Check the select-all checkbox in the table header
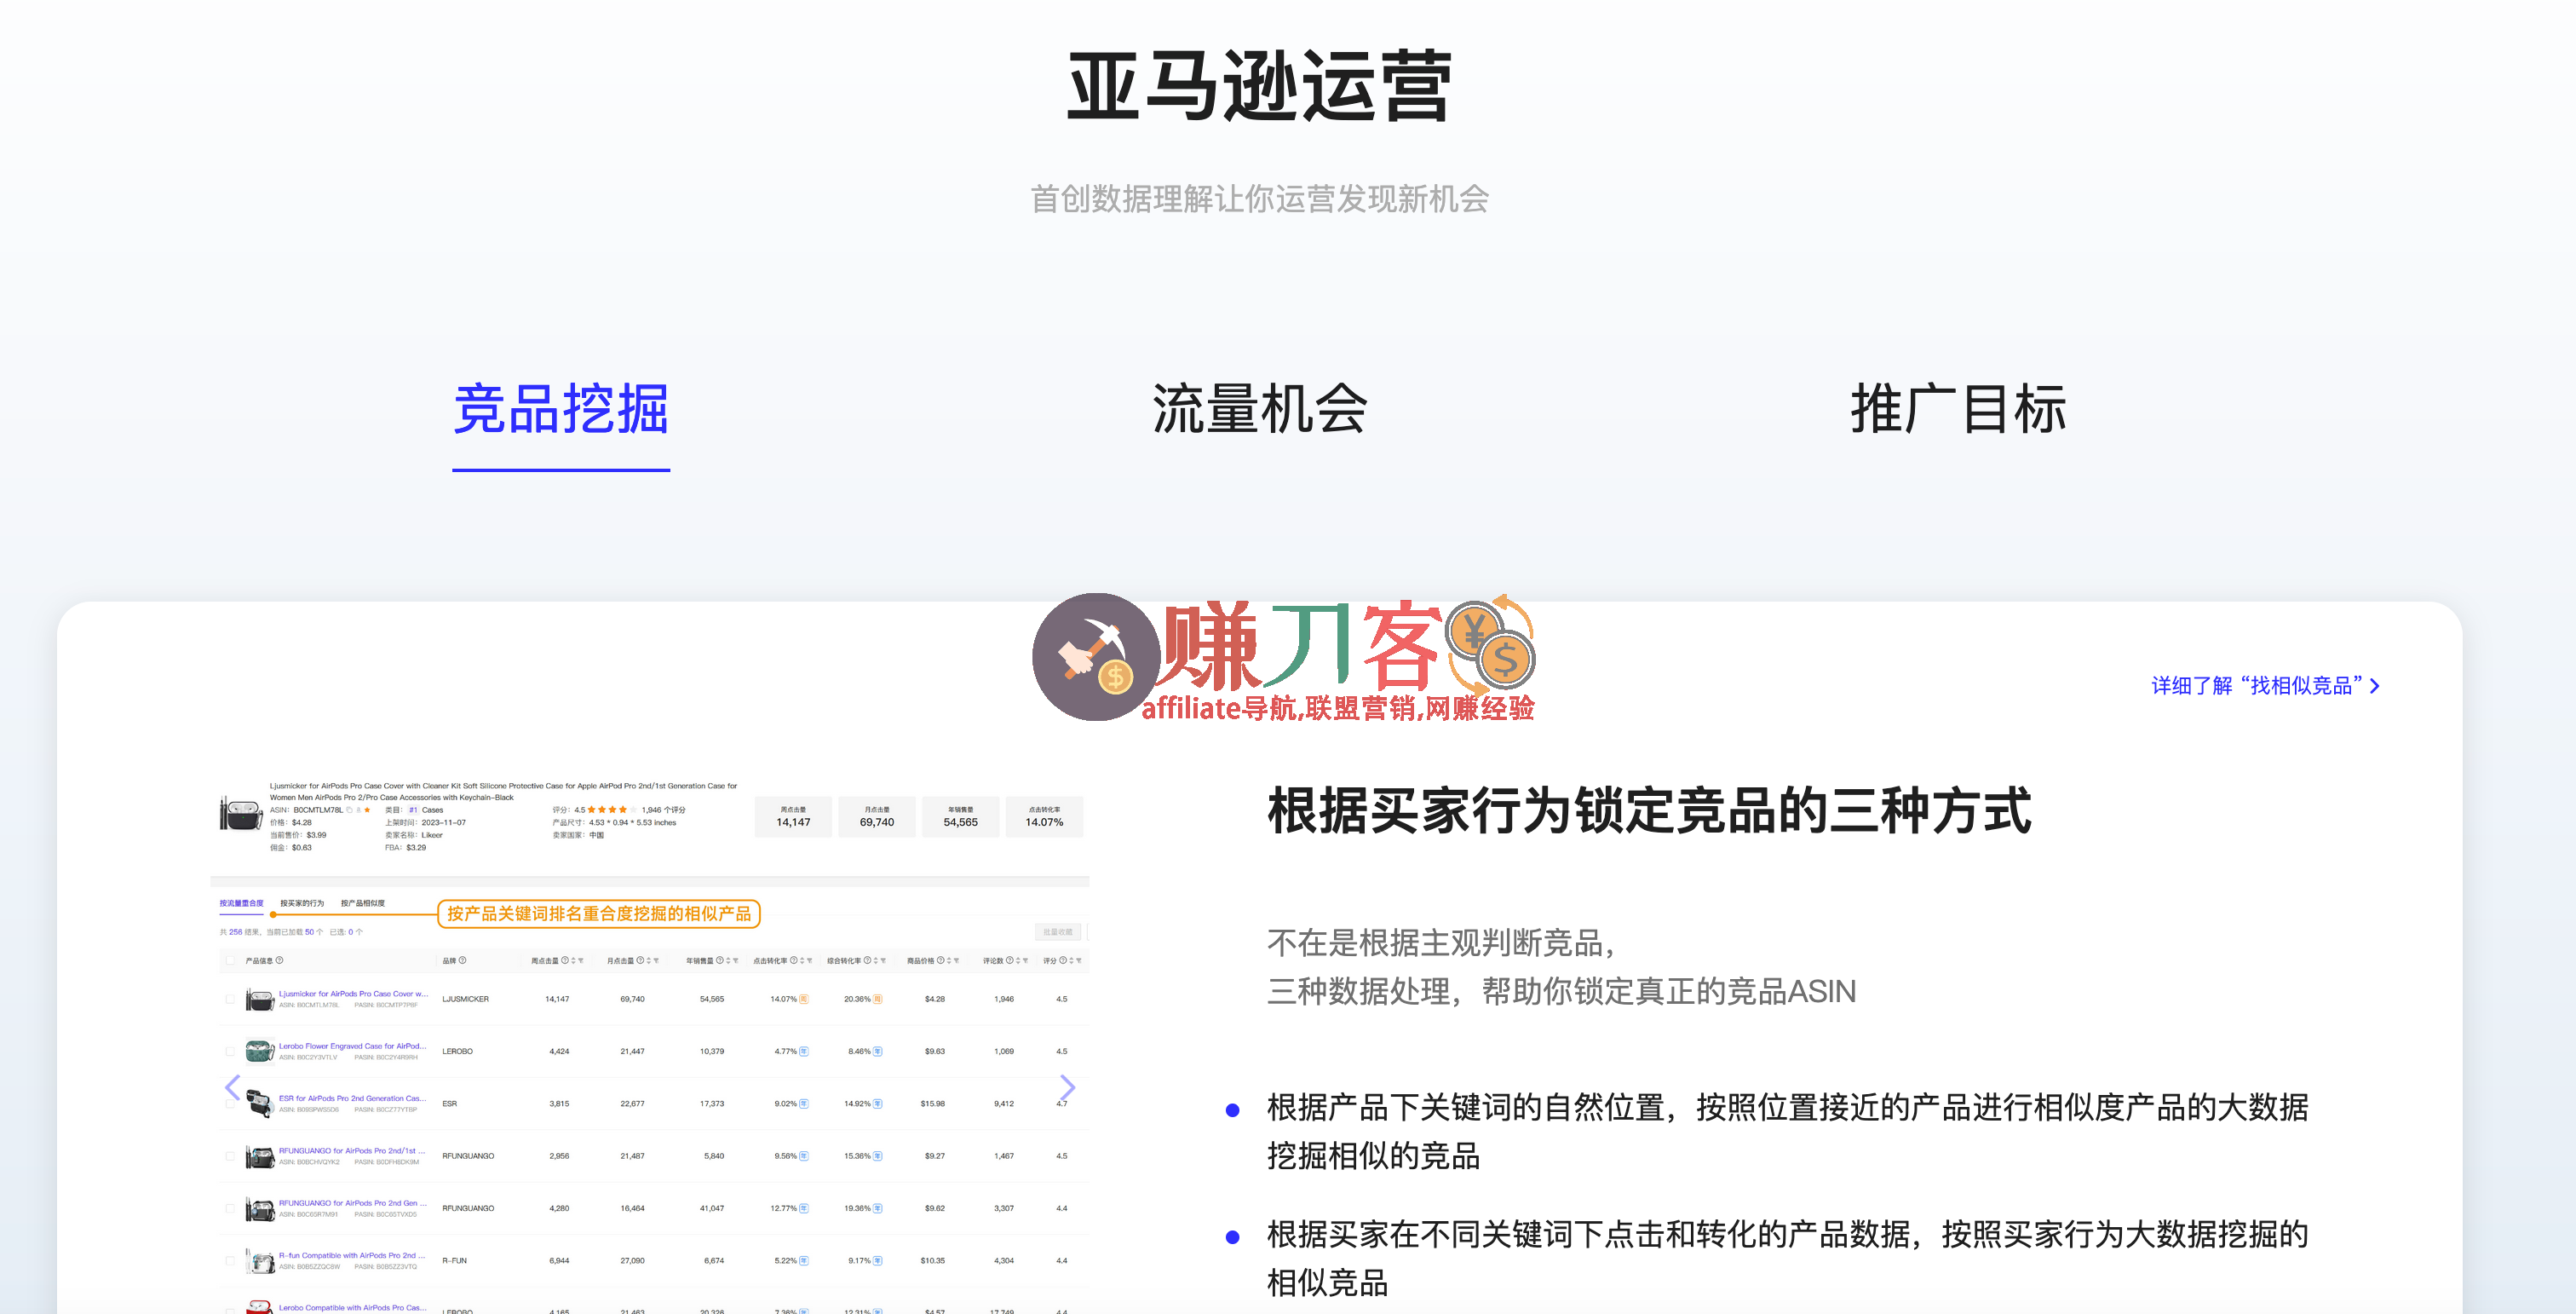Screen dimensions: 2576x1314 (x=230, y=961)
